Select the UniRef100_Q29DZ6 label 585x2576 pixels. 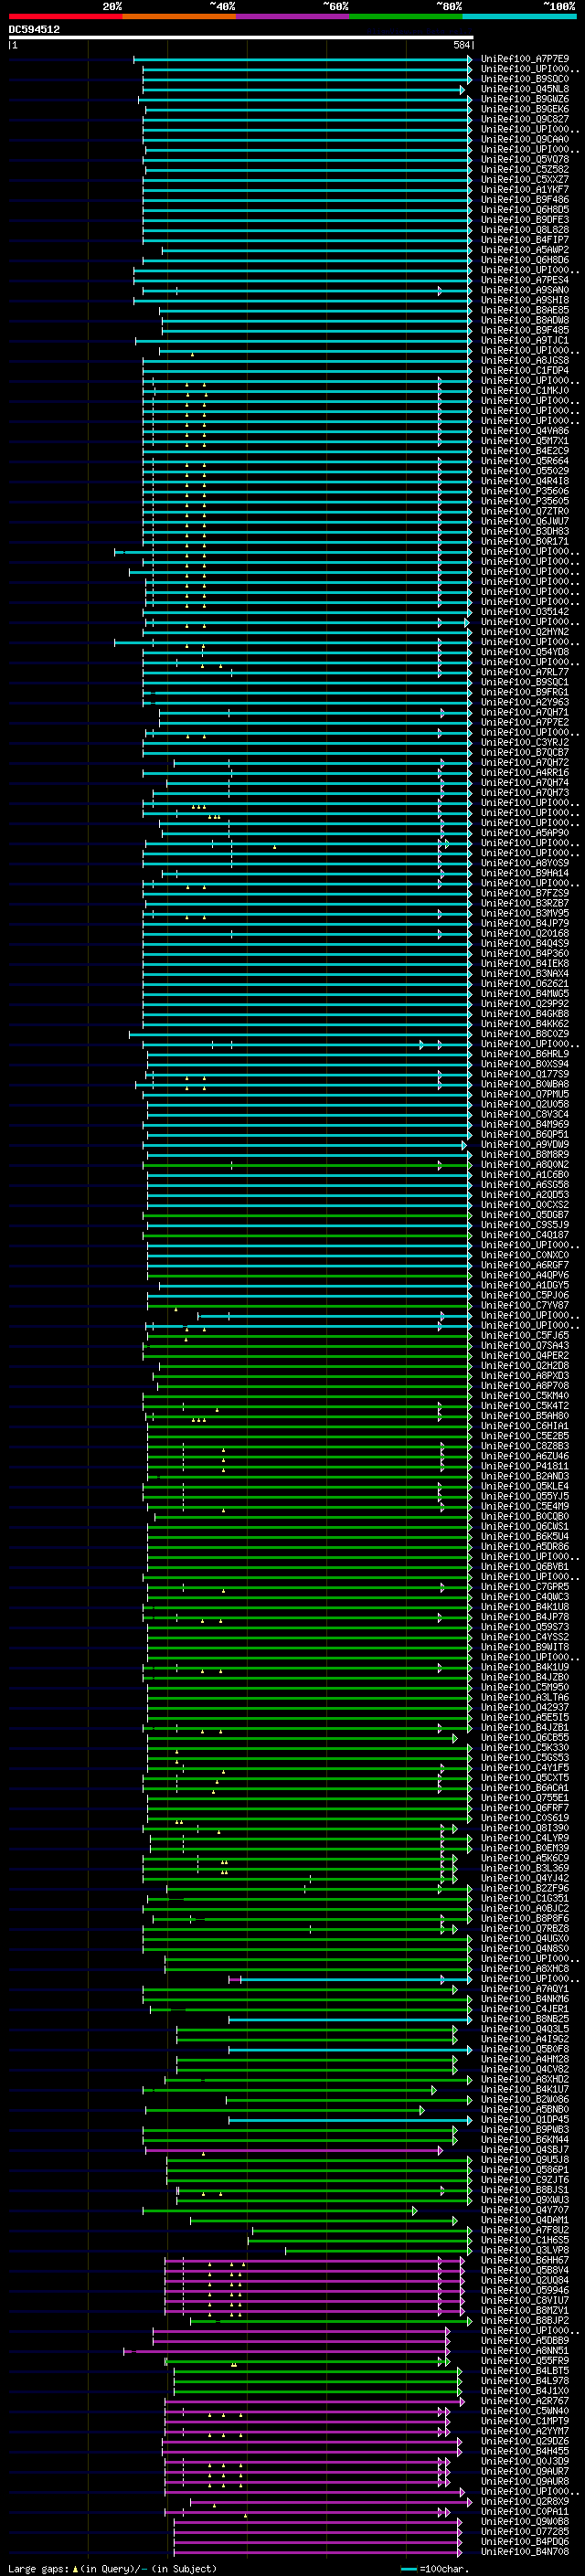click(x=525, y=2441)
